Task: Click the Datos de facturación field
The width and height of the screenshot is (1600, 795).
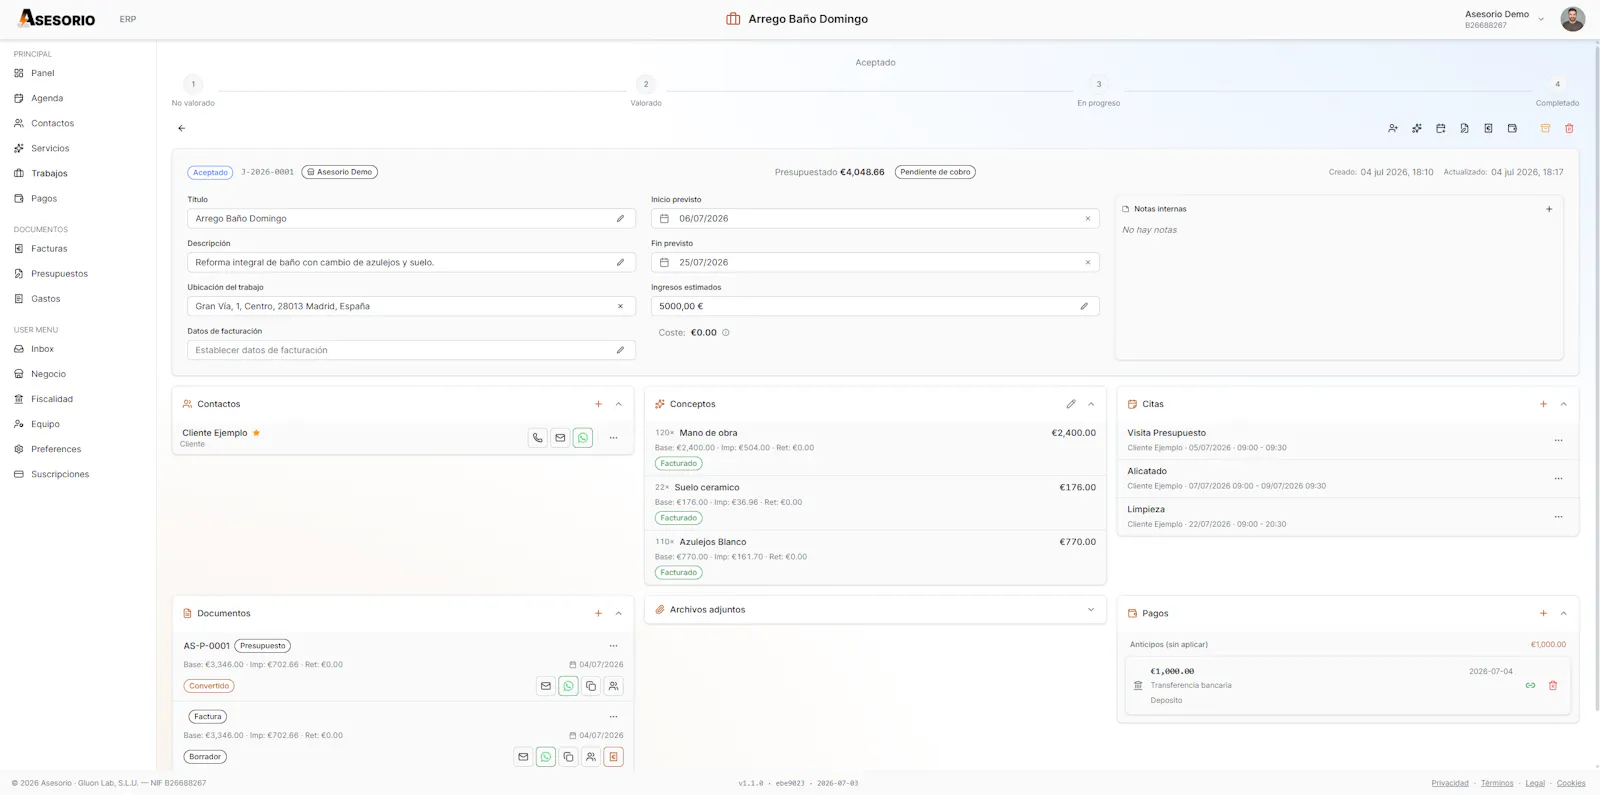Action: (x=411, y=350)
